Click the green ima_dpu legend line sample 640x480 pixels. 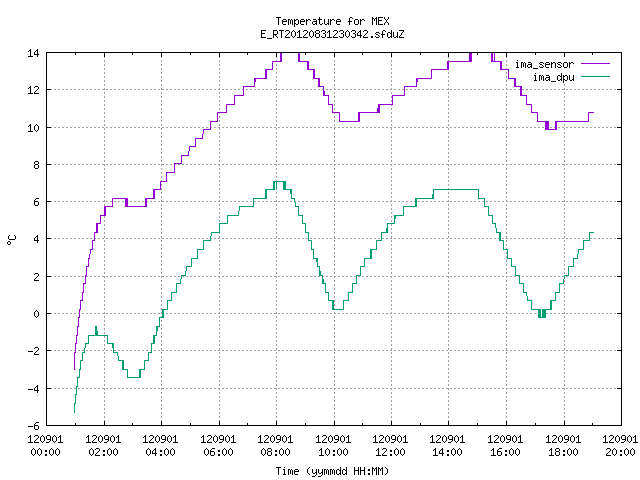596,76
